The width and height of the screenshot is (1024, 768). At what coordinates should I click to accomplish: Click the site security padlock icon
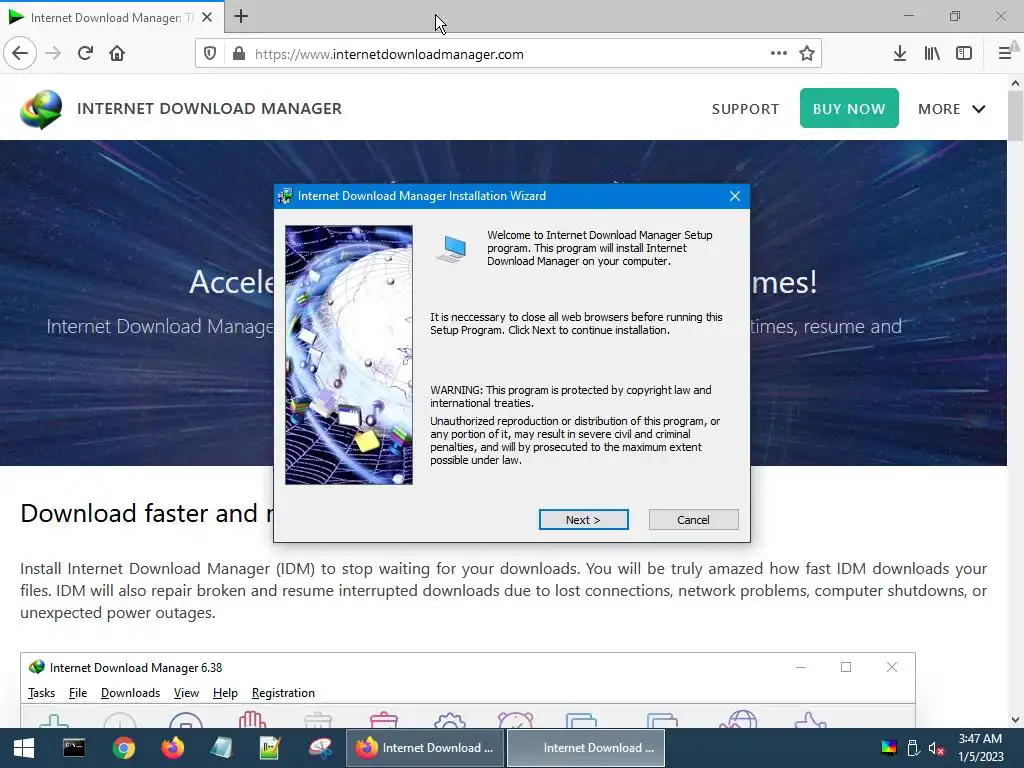(x=239, y=54)
